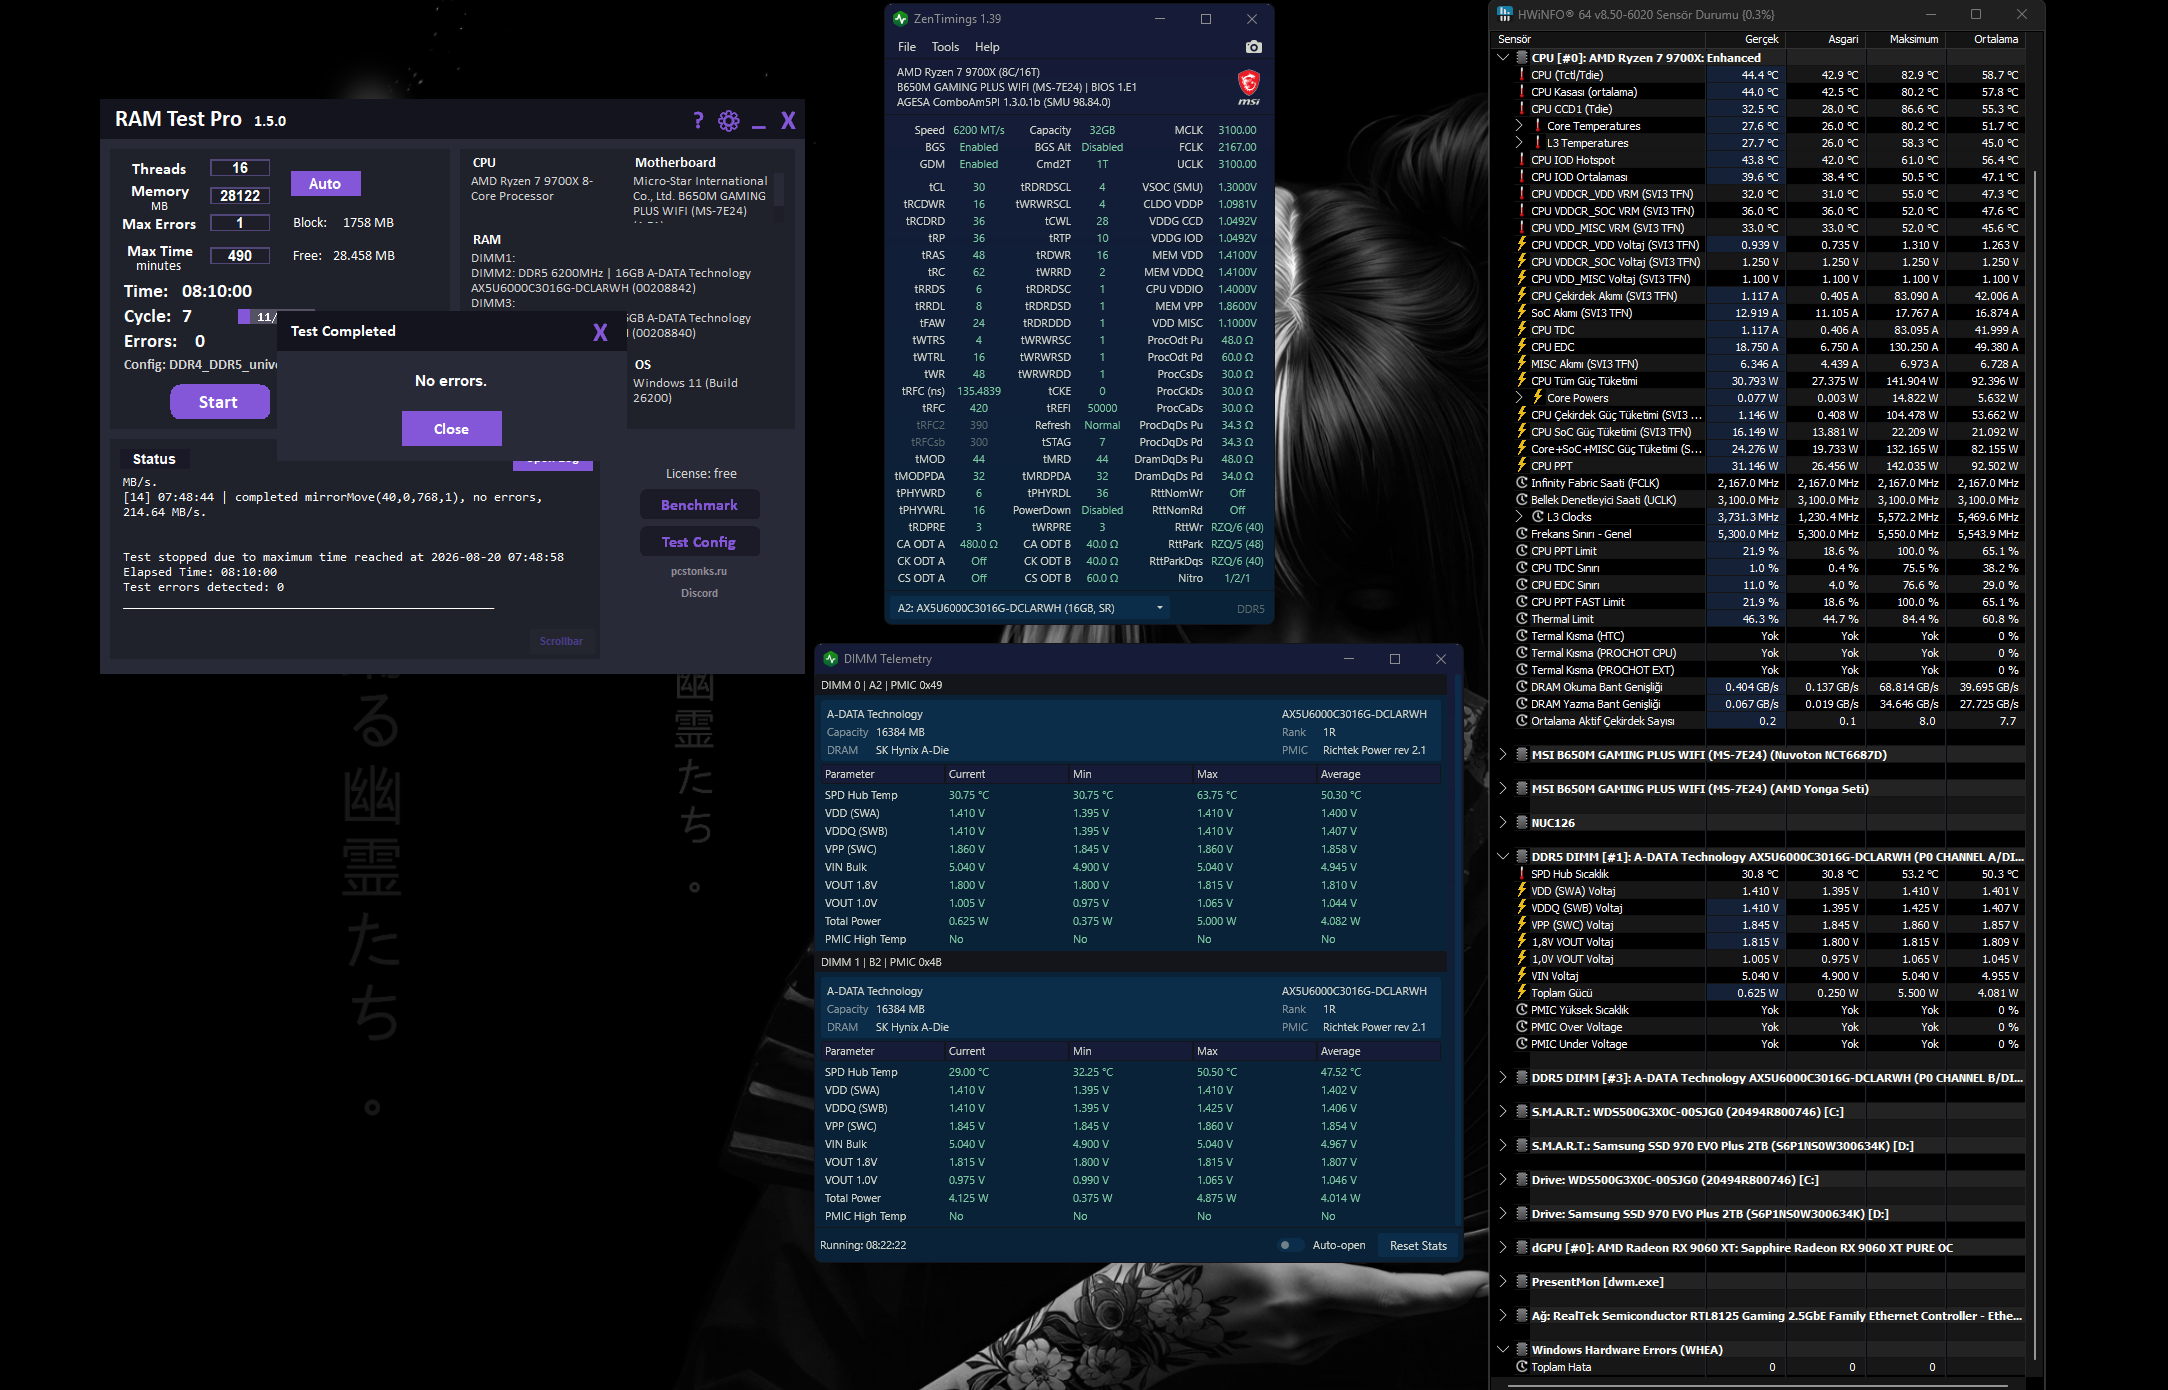This screenshot has height=1390, width=2168.
Task: Click the Threads input field
Action: (240, 168)
